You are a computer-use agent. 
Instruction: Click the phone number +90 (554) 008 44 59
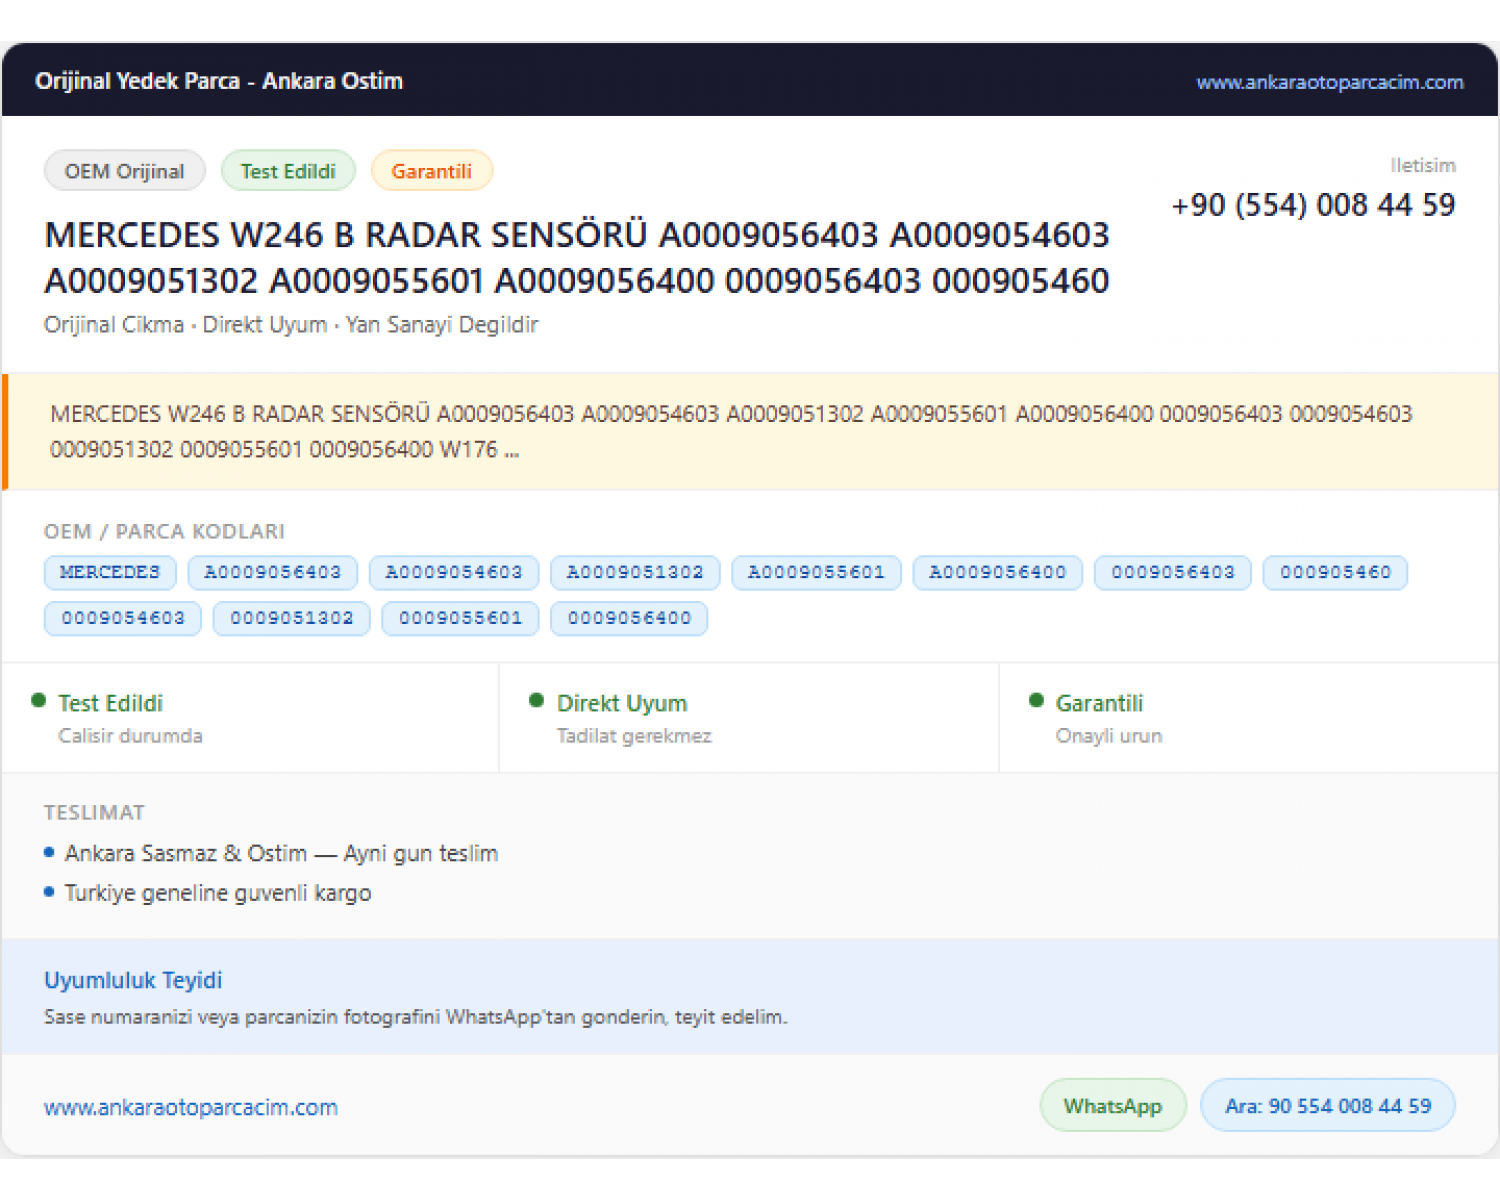tap(1313, 205)
